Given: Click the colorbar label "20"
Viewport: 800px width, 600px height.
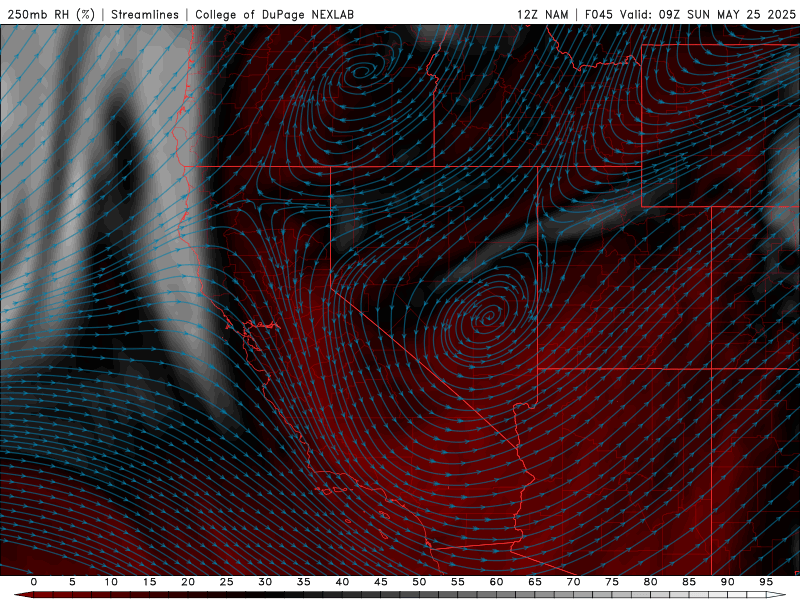Looking at the screenshot, I should [x=188, y=582].
